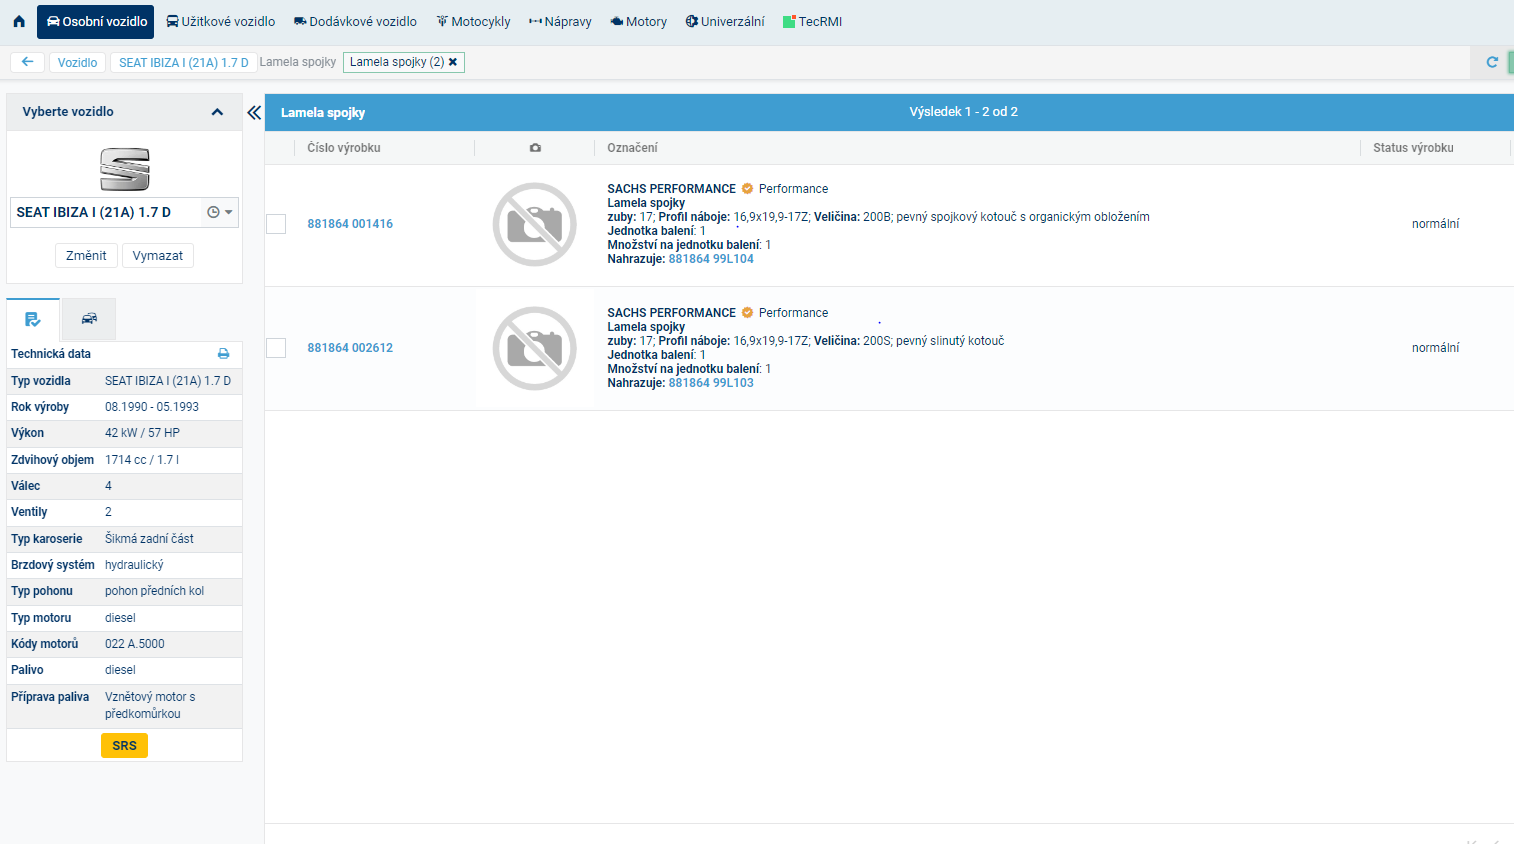Click the SEAT IBIZA I (21A) 1.7 D field
Image resolution: width=1514 pixels, height=844 pixels.
coord(124,212)
